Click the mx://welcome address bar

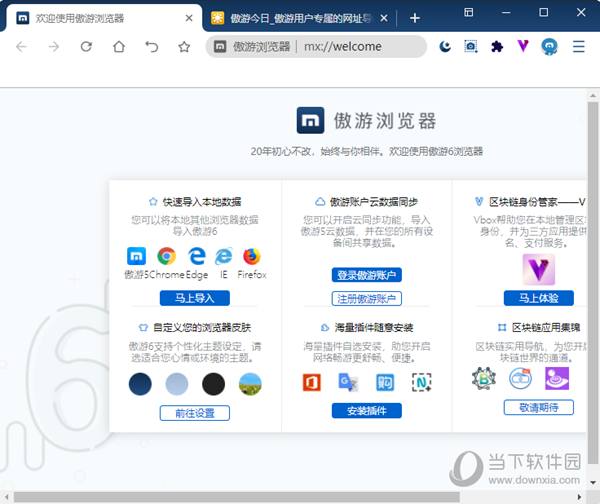[316, 47]
